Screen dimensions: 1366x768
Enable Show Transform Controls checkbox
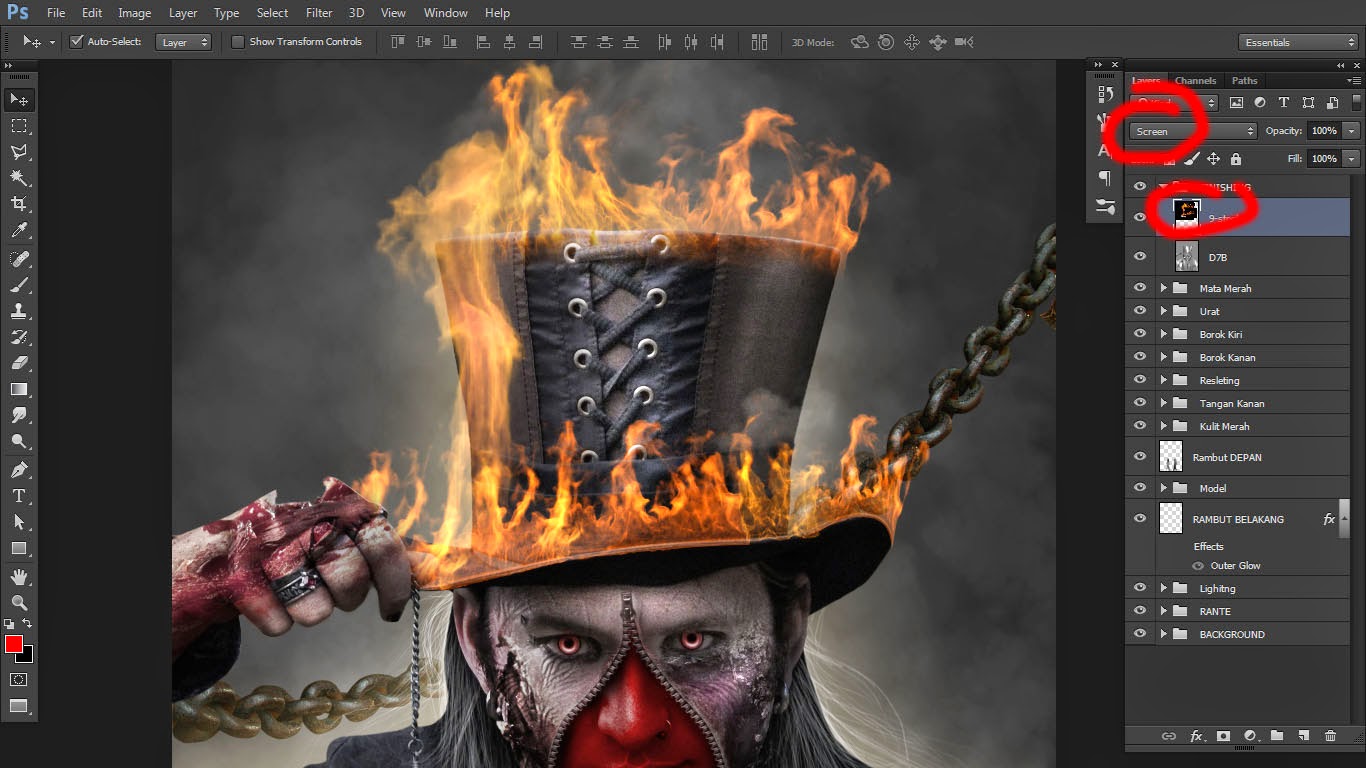click(238, 42)
